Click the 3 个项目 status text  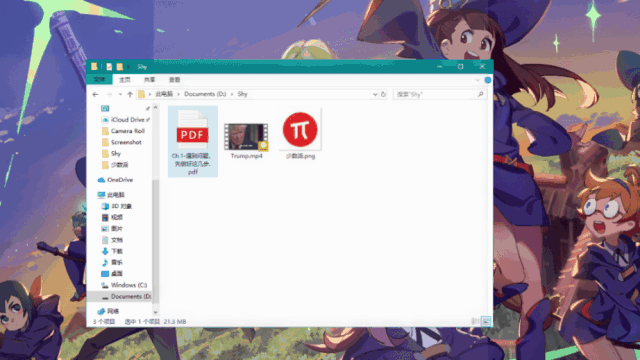[x=104, y=322]
